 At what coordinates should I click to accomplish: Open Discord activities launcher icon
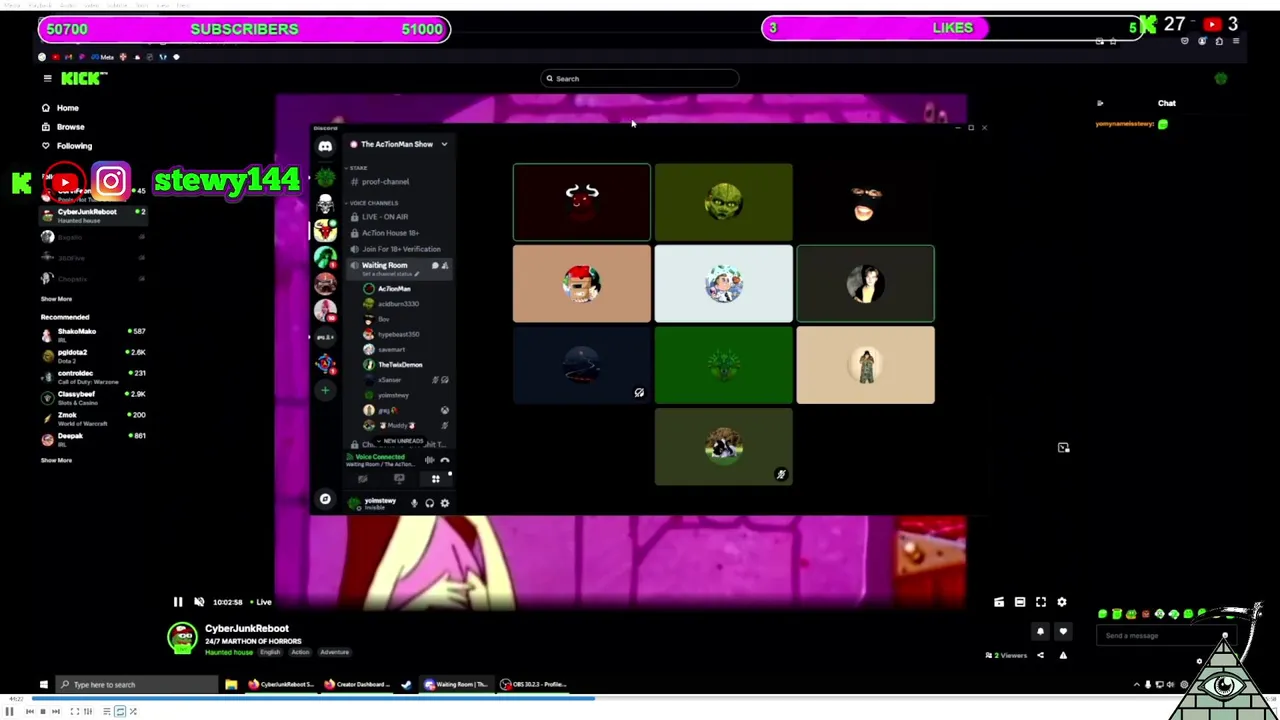[x=435, y=479]
